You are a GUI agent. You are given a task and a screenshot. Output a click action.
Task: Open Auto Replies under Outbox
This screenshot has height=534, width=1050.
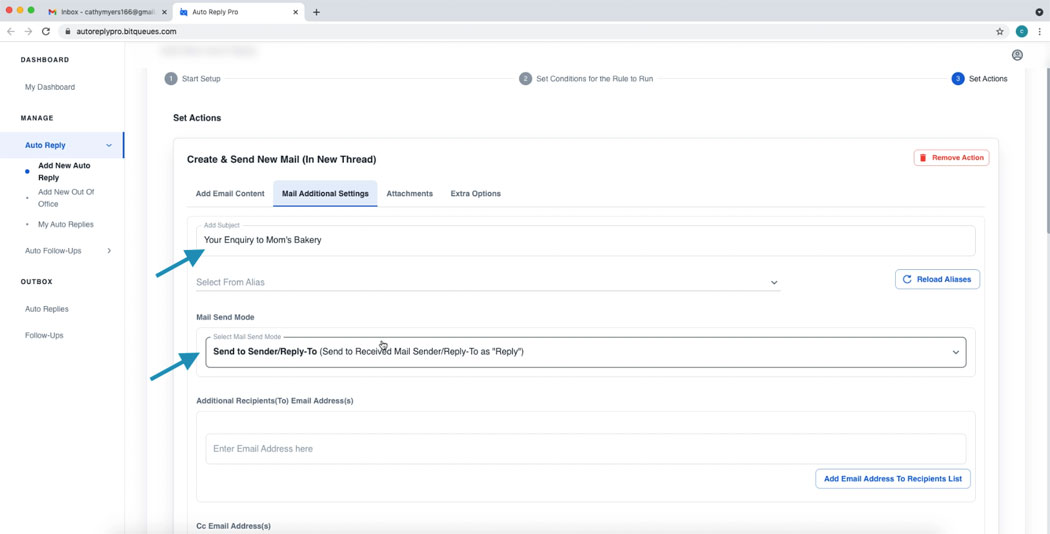pos(47,309)
